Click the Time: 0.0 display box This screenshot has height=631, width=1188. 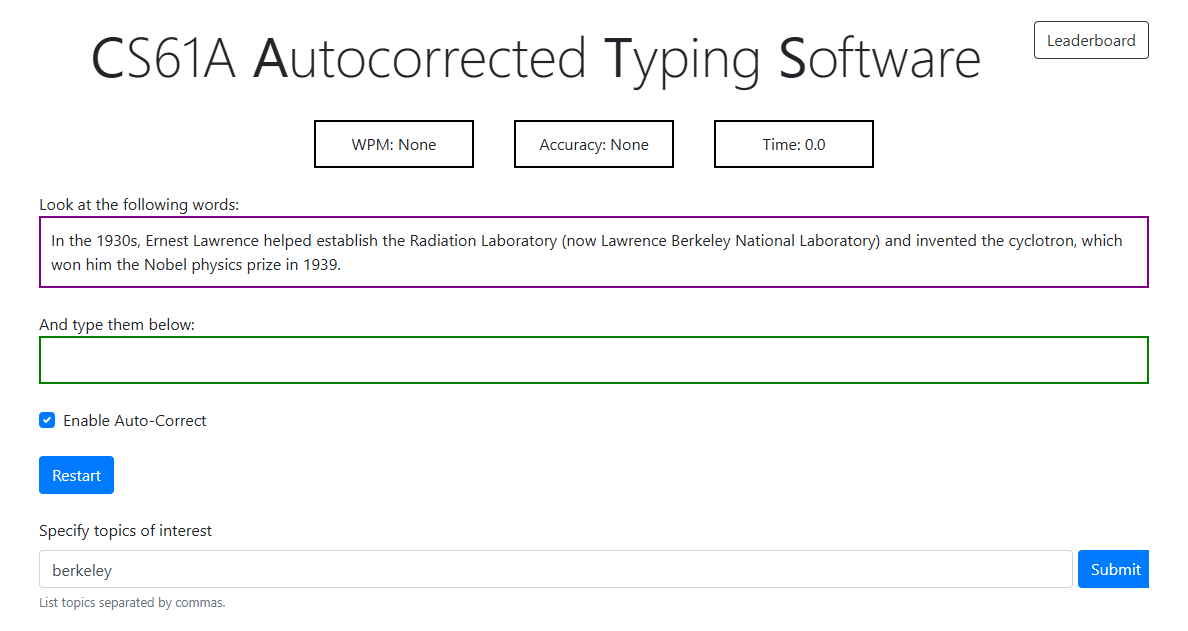click(794, 144)
